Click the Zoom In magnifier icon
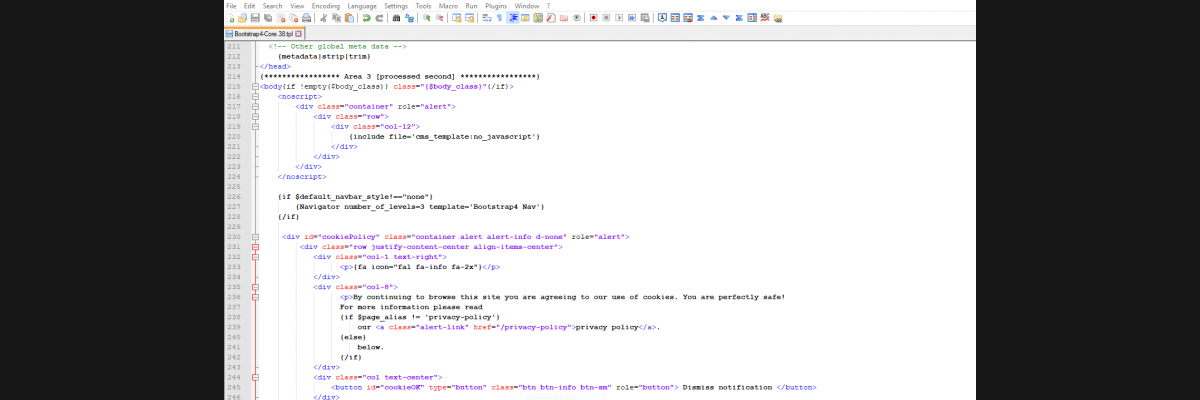Image resolution: width=1200 pixels, height=400 pixels. pyautogui.click(x=427, y=18)
